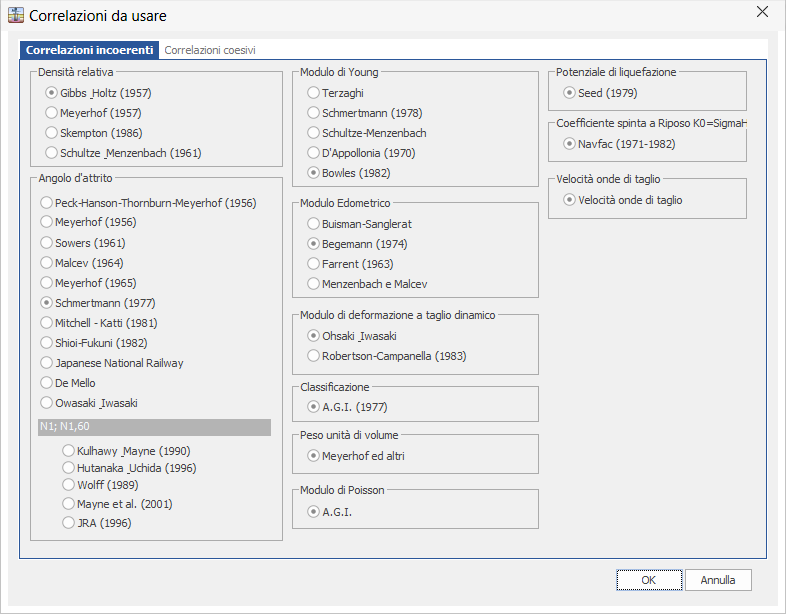Pick Schultze_Menzenbach (1961) density correlation
Viewport: 786px width, 614px height.
click(123, 153)
